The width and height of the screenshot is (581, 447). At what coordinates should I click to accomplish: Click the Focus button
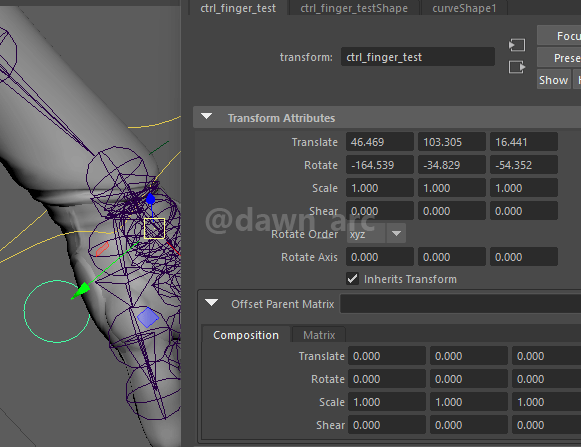coord(559,36)
